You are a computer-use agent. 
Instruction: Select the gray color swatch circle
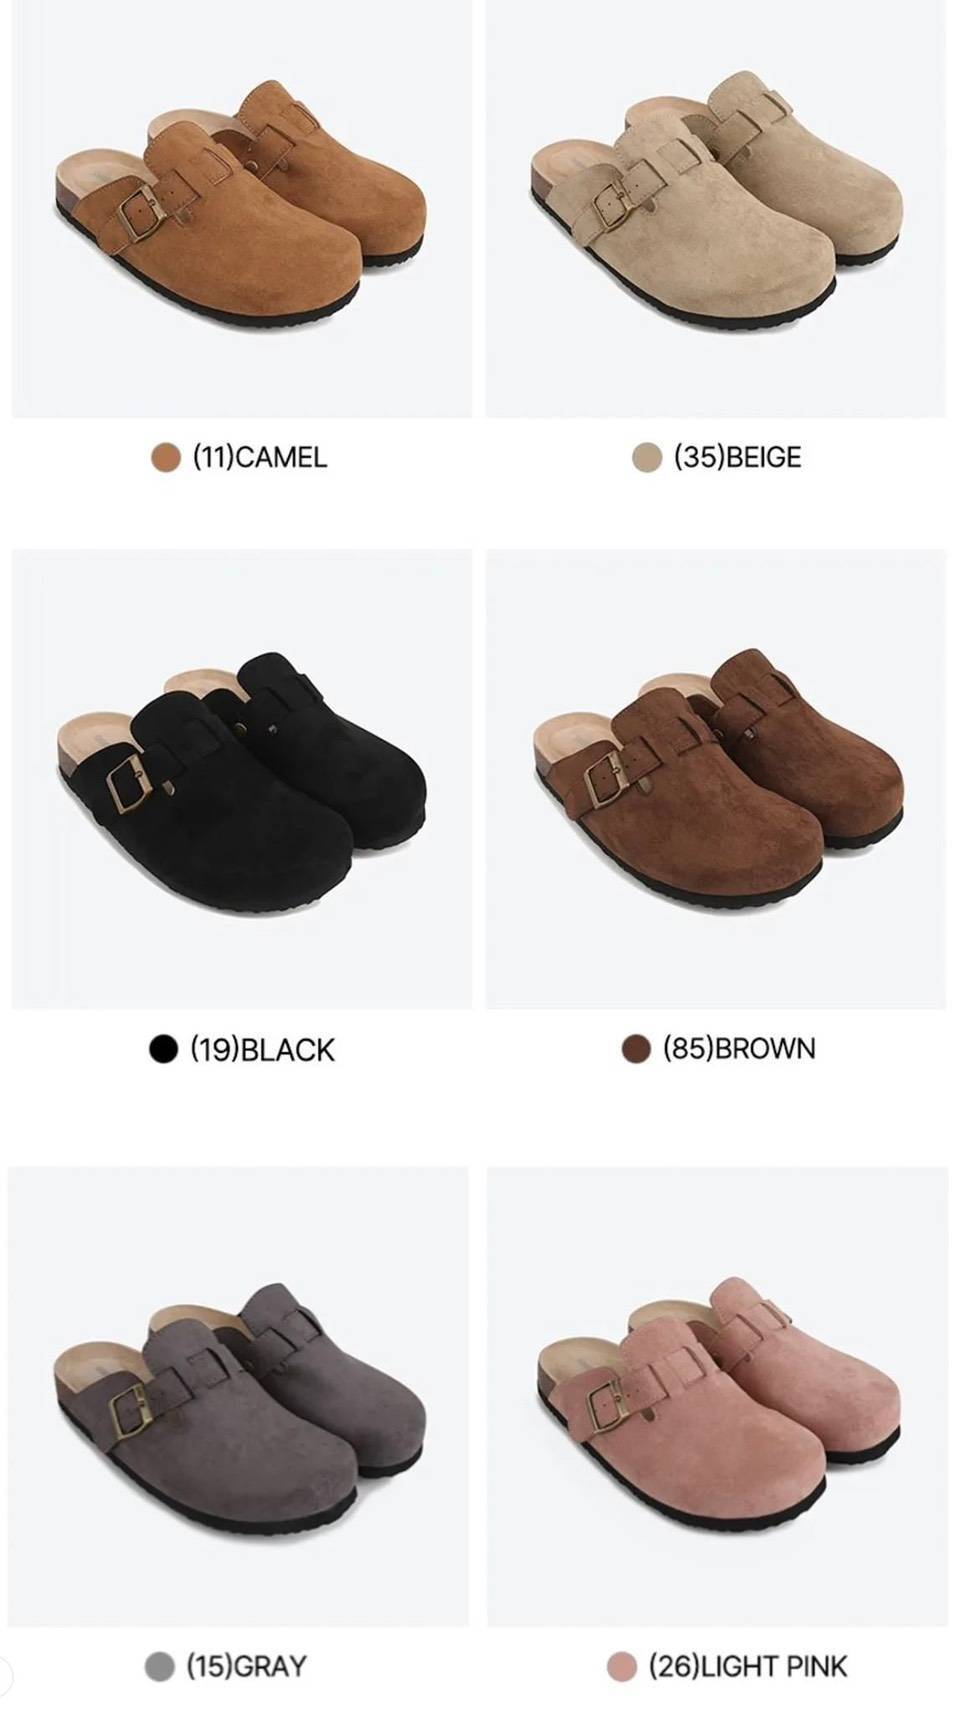pyautogui.click(x=160, y=1666)
